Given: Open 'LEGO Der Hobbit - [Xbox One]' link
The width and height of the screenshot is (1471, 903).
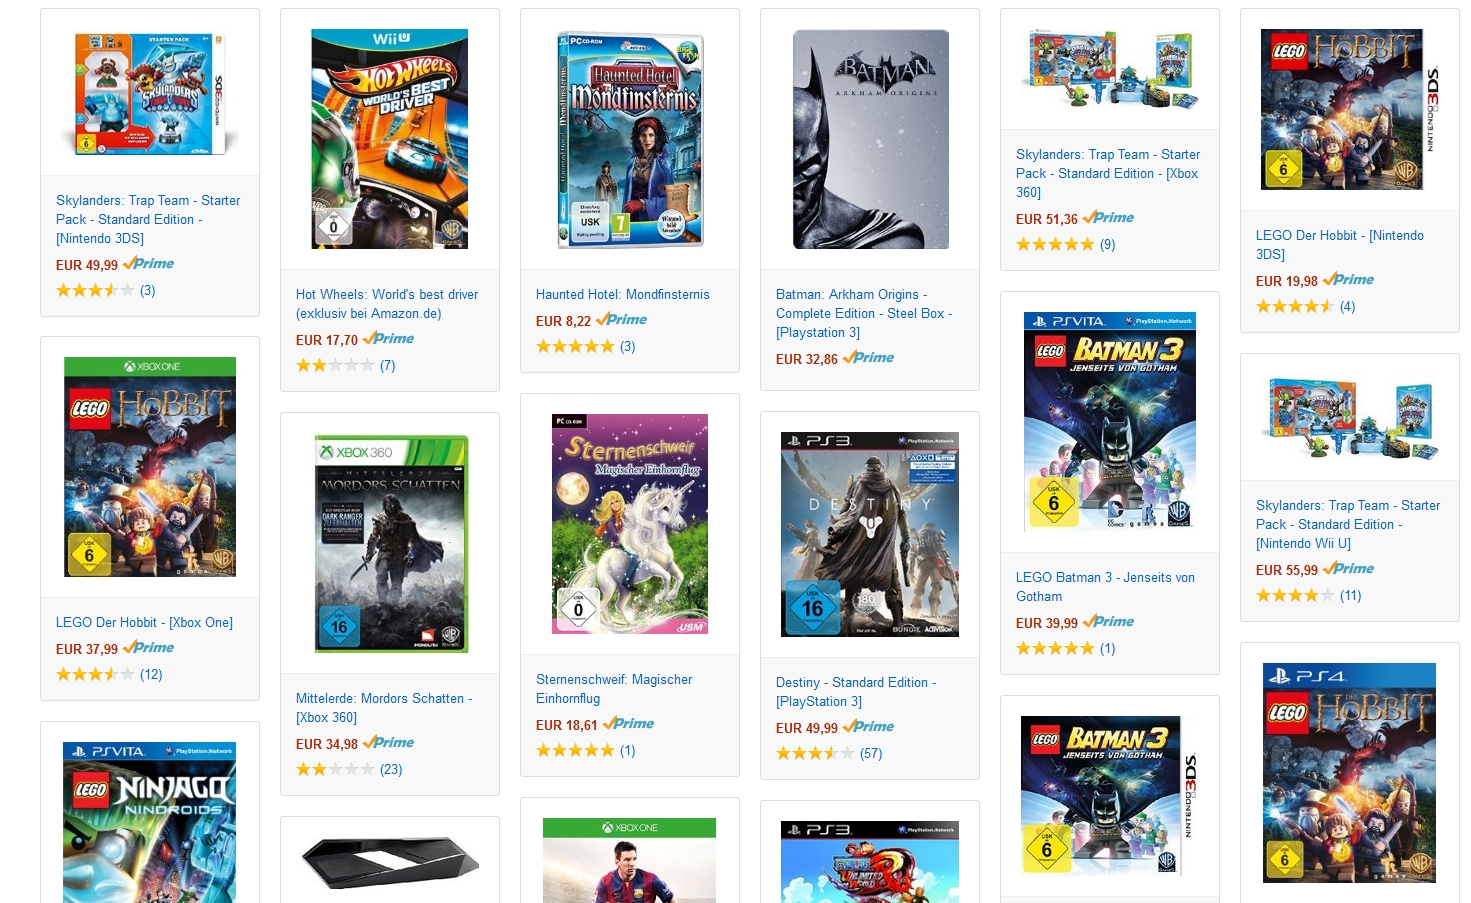Looking at the screenshot, I should click(x=144, y=622).
